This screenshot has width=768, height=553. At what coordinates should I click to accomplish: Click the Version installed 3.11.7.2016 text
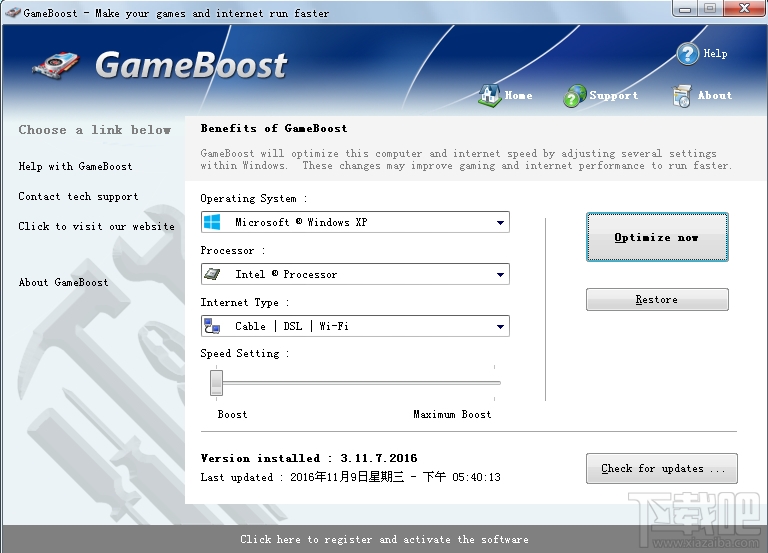point(309,458)
